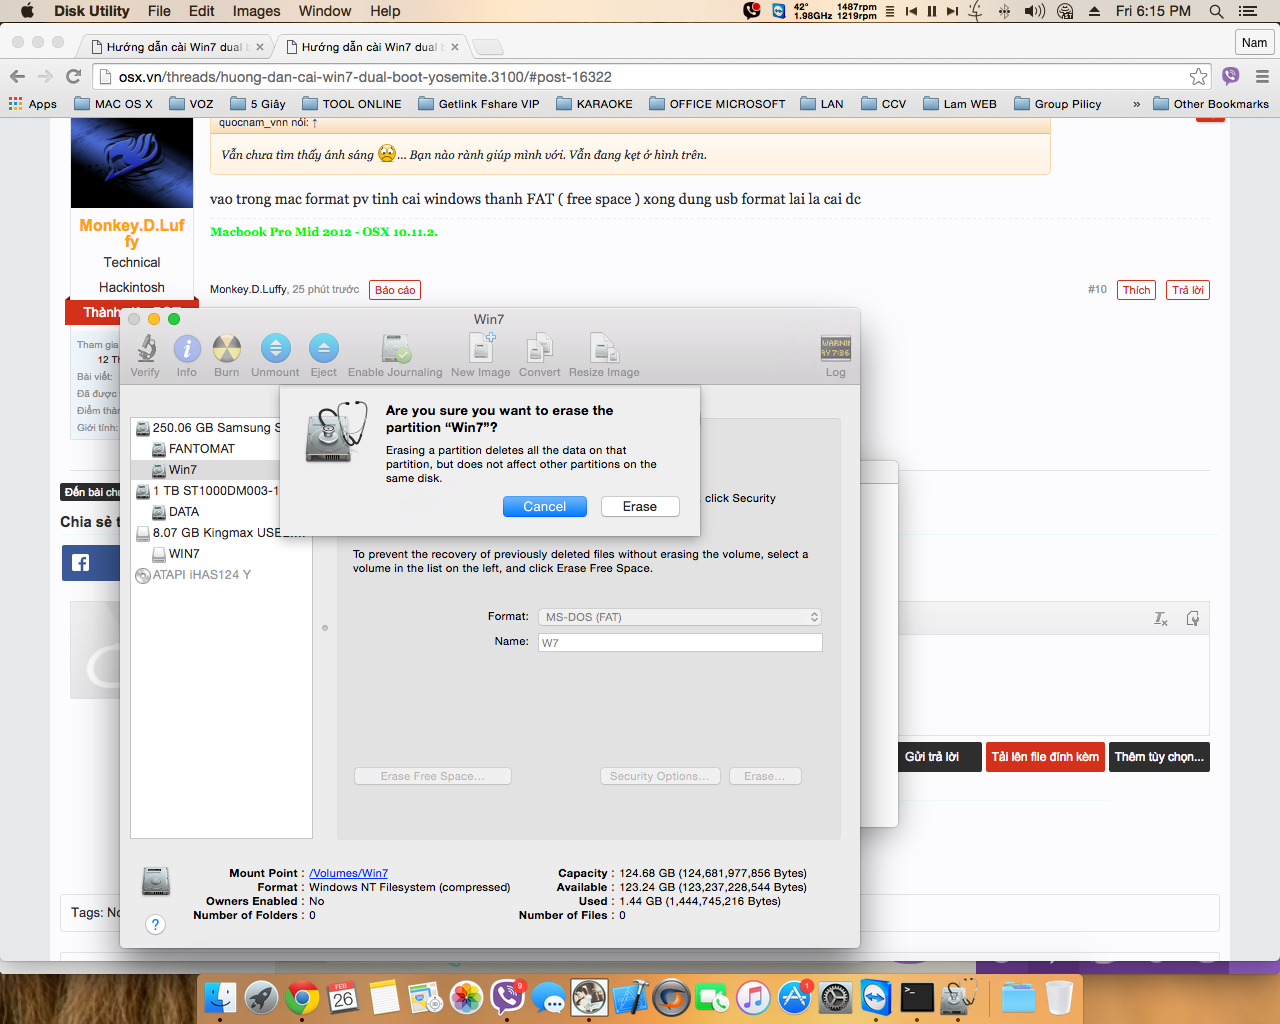Bookmark this page with the star icon
The width and height of the screenshot is (1280, 1024).
pos(1198,77)
